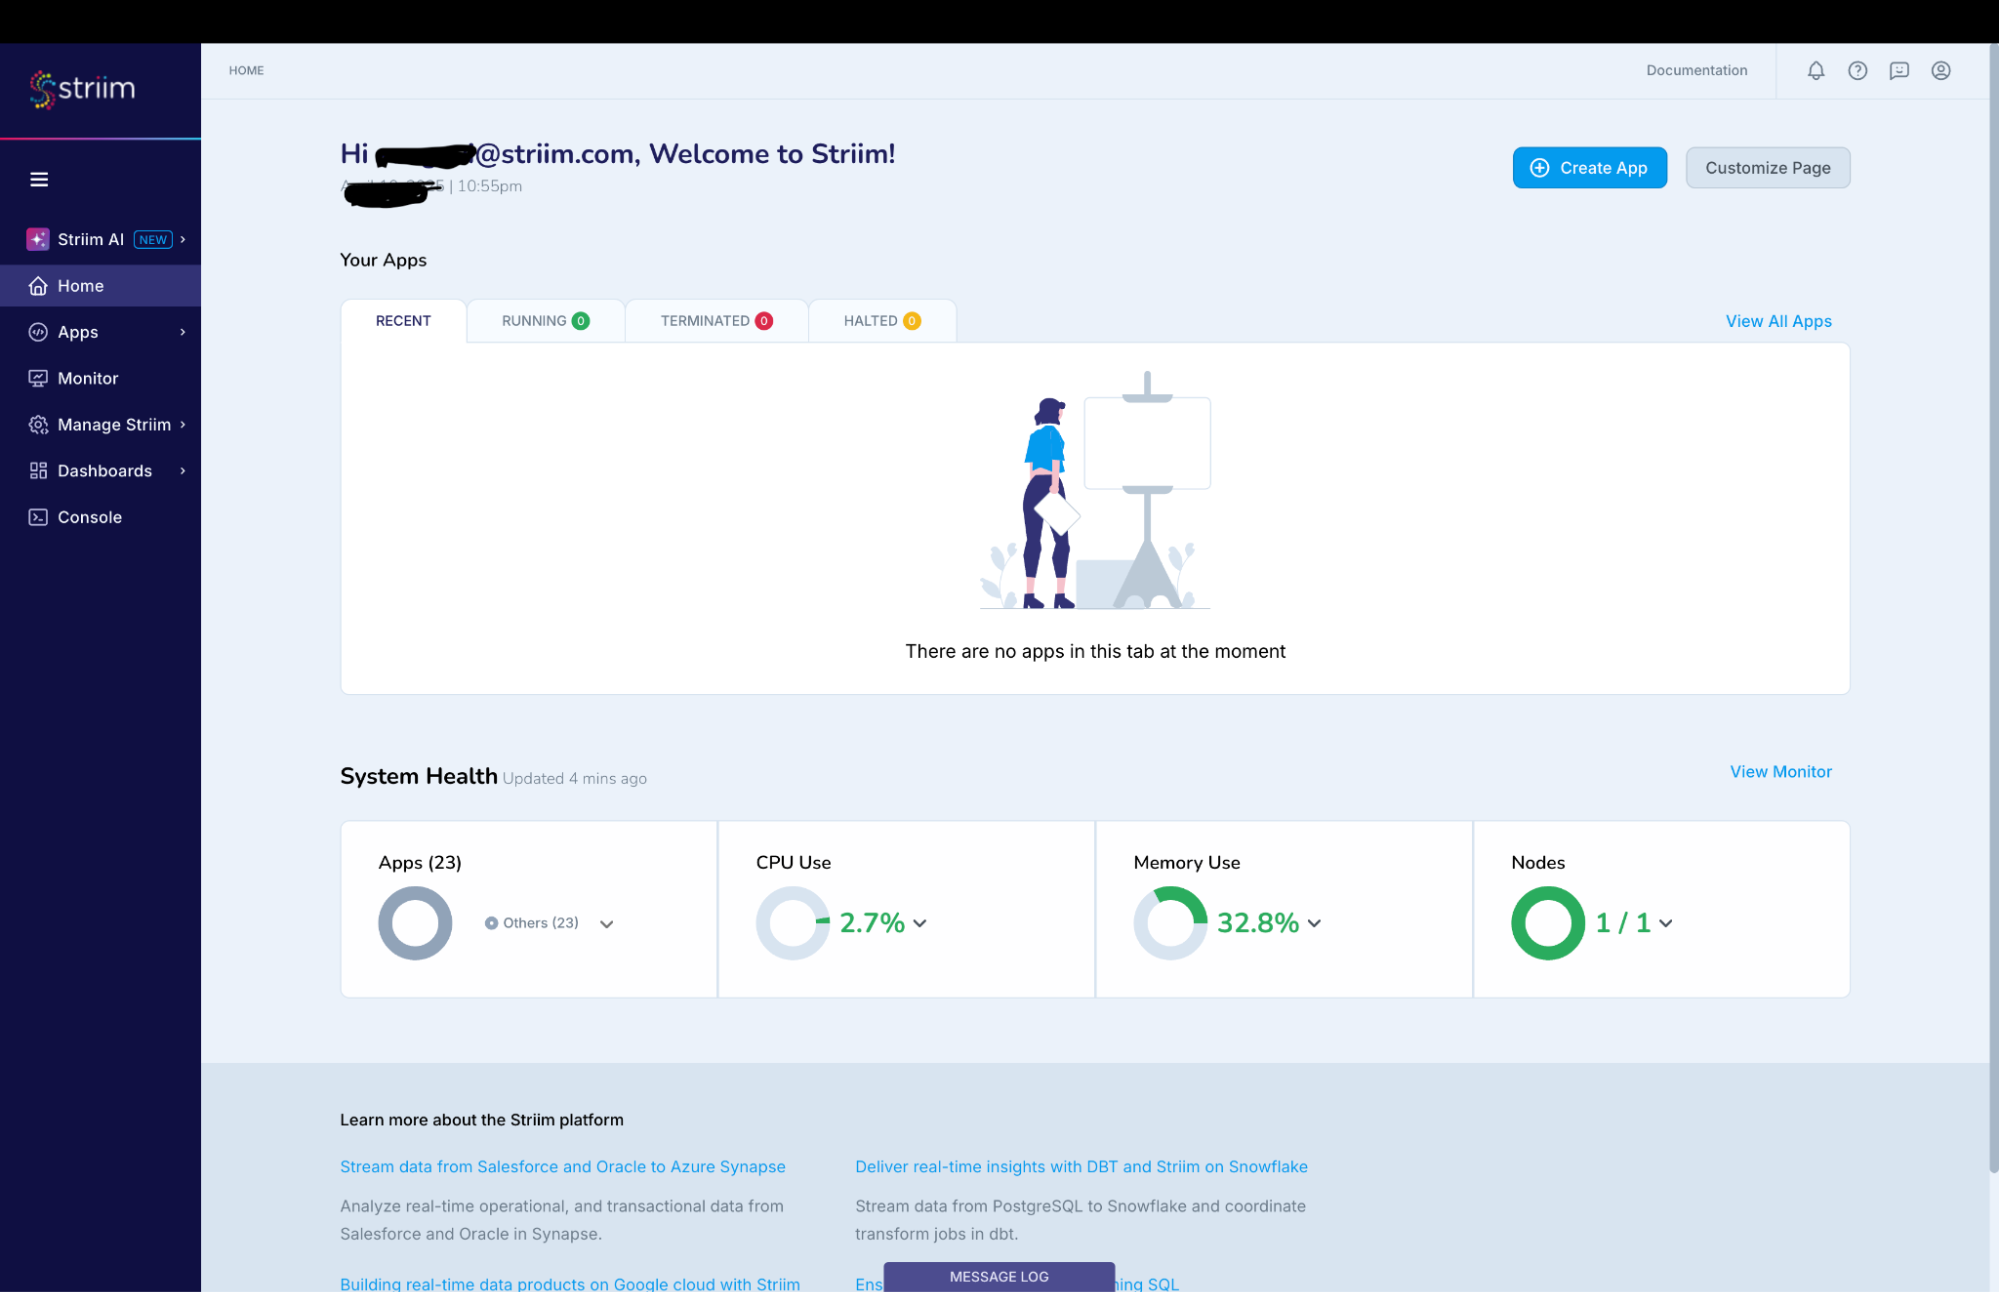The width and height of the screenshot is (1999, 1293).
Task: Switch to the RECENT tab
Action: tap(403, 321)
